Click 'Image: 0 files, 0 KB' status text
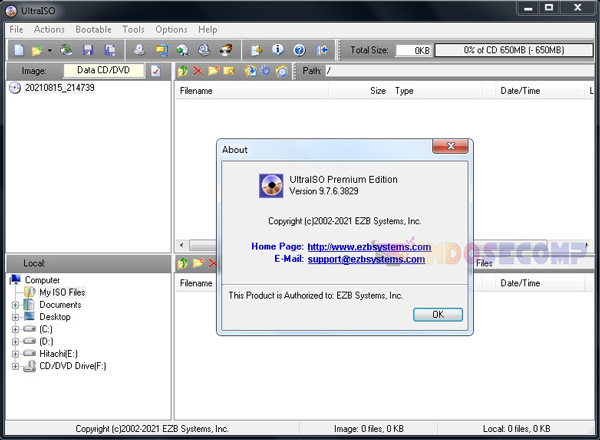 coord(368,429)
